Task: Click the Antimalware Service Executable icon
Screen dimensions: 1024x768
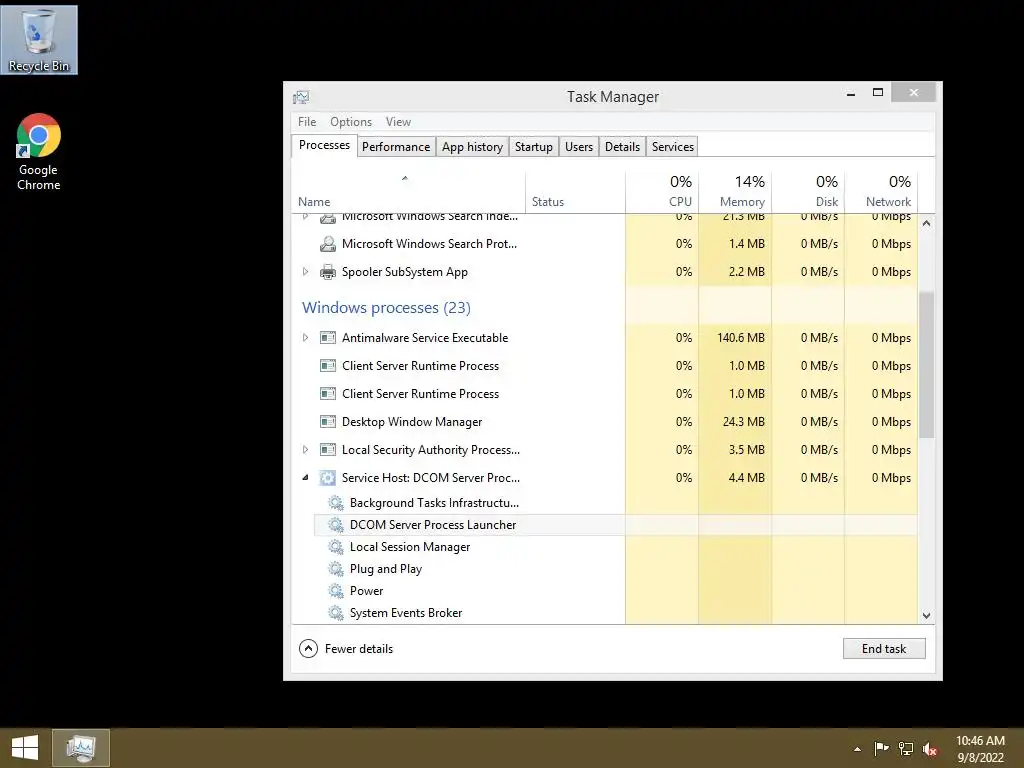Action: [x=327, y=338]
